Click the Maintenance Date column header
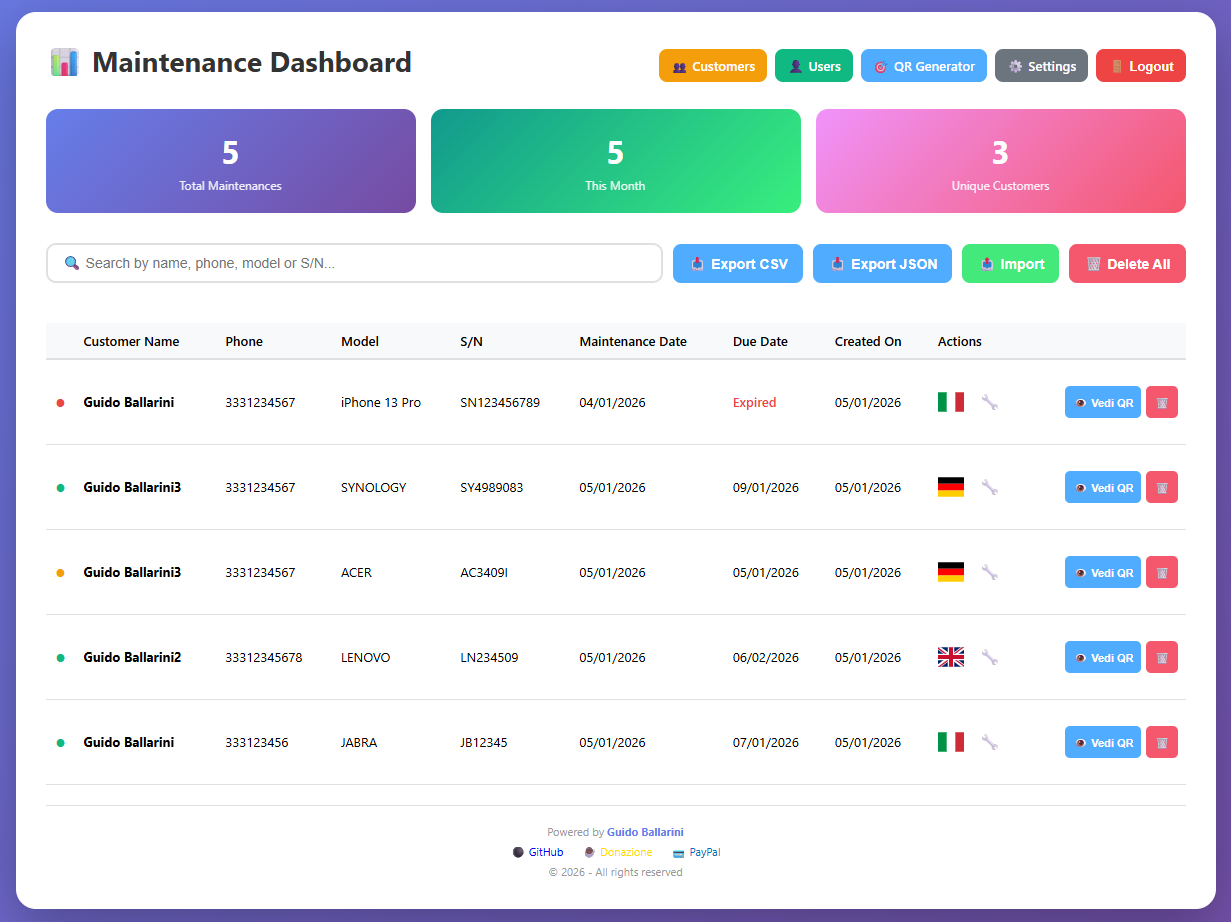 tap(633, 341)
